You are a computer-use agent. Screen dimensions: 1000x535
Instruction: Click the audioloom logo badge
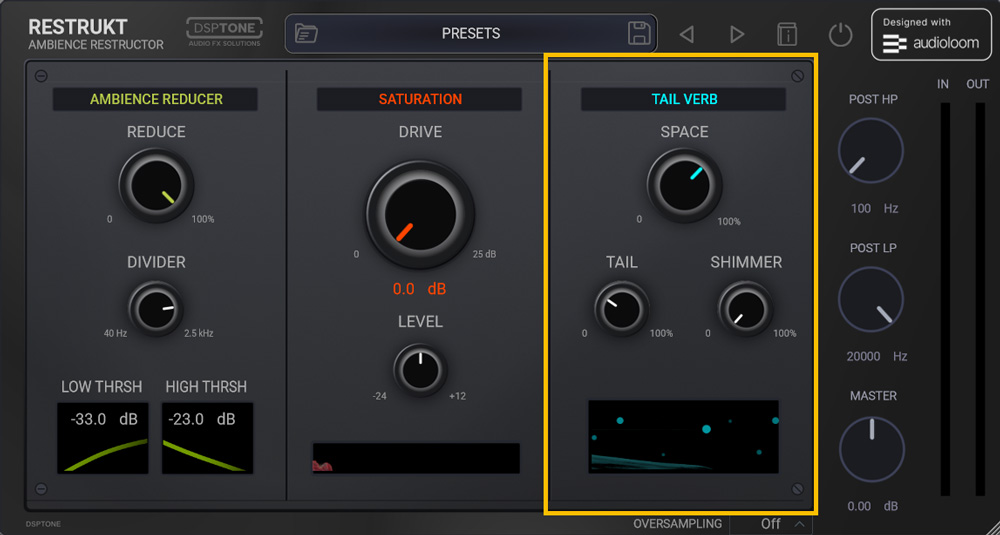pos(932,34)
